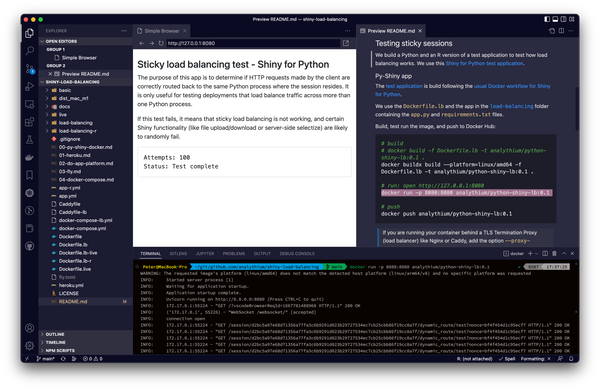Open the GitHub view in the activity bar
600x390 pixels.
[x=29, y=246]
